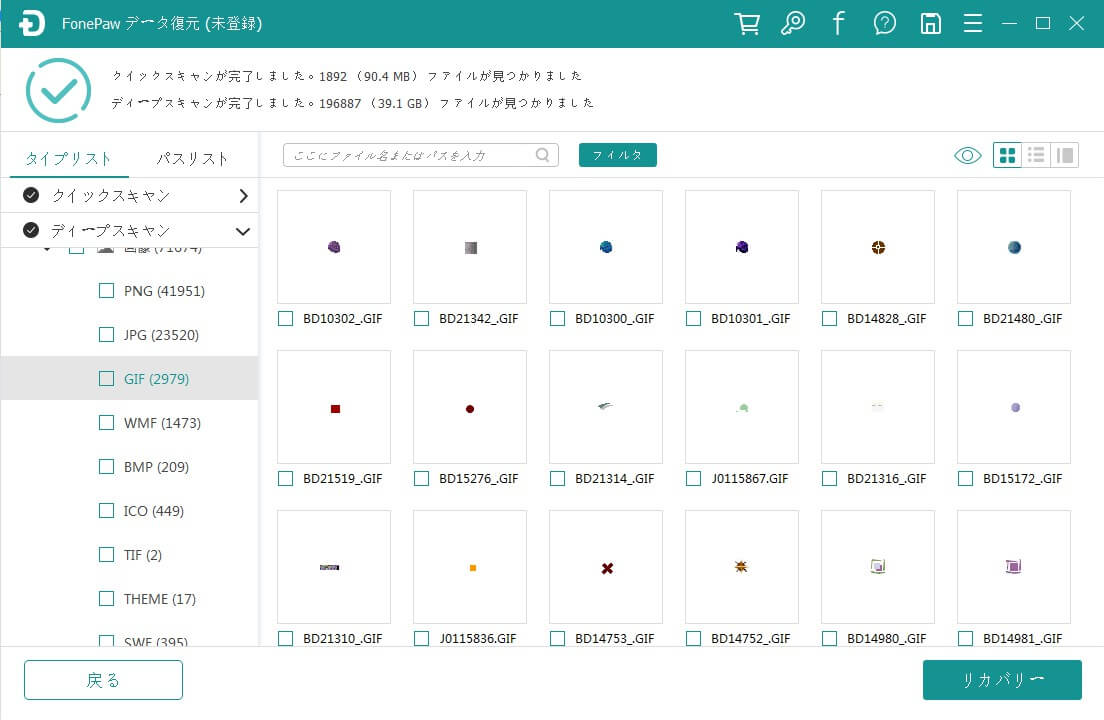Open thumbnail of BD21480_.GIF
Viewport: 1104px width, 720px height.
(x=1014, y=247)
